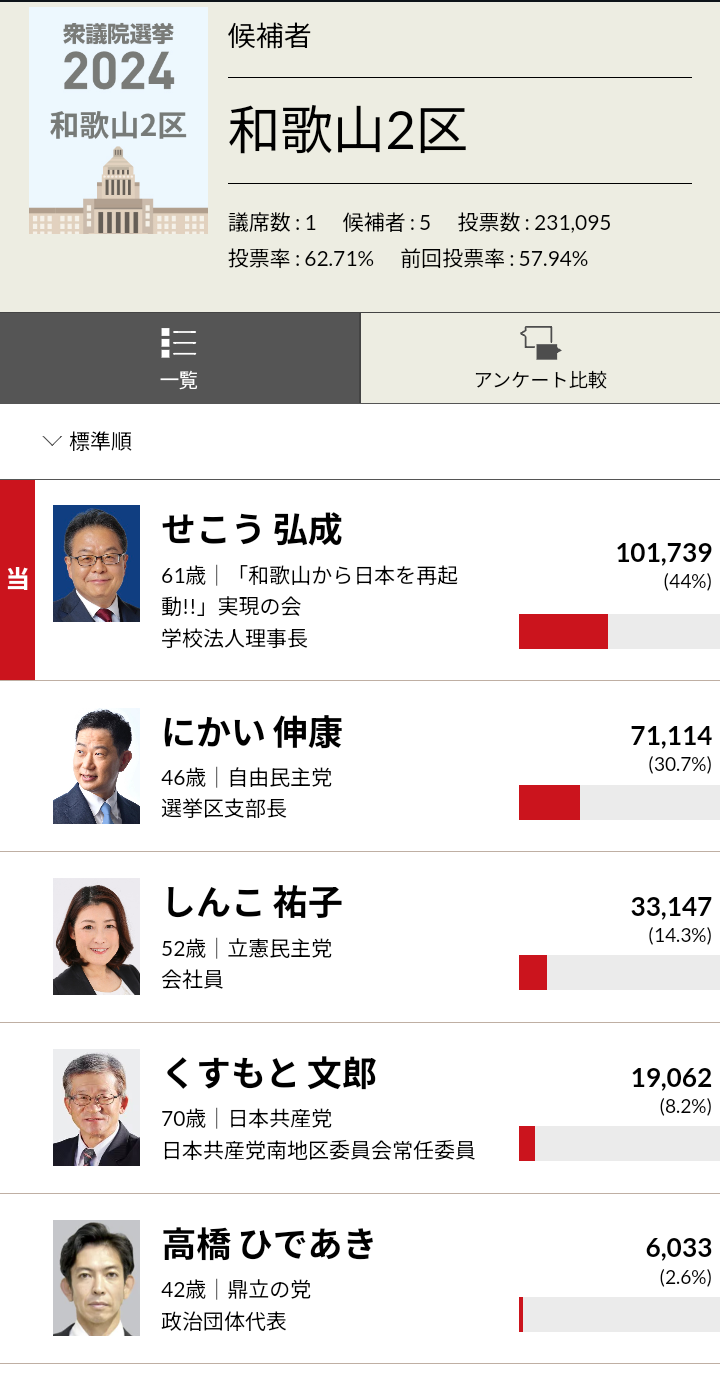Select the 高橋 ひであき candidate name

coord(269,1245)
